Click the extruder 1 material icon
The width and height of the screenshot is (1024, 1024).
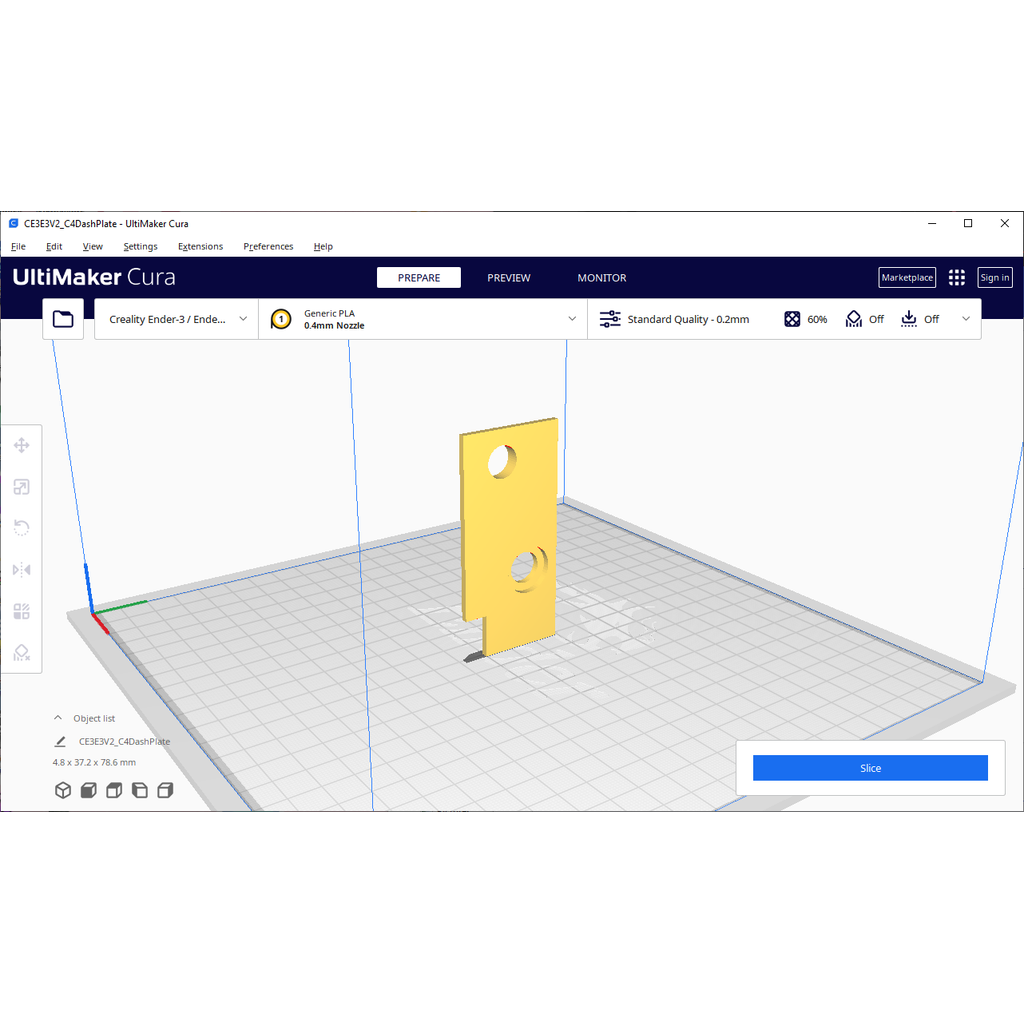(x=281, y=319)
